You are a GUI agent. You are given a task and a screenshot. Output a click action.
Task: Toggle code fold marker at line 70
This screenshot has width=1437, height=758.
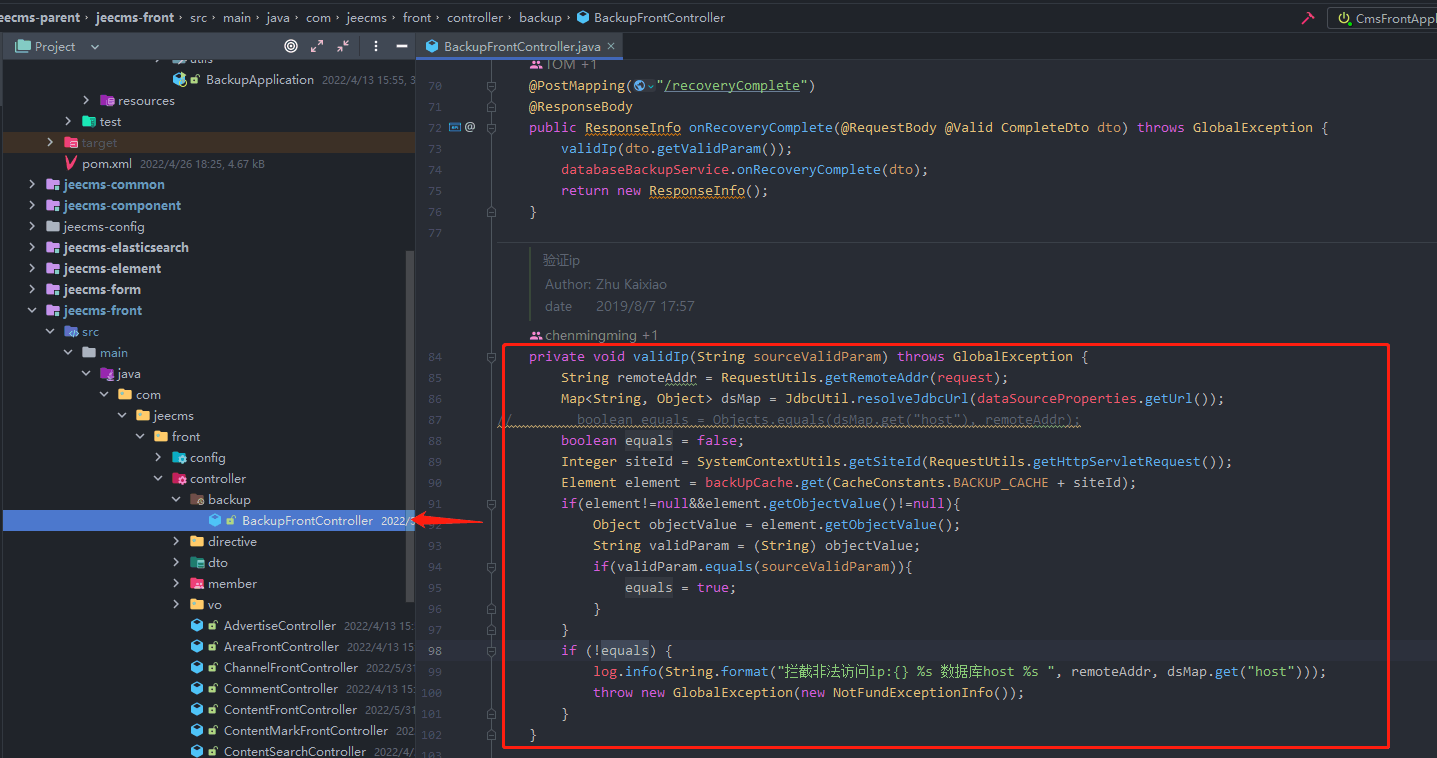coord(491,86)
